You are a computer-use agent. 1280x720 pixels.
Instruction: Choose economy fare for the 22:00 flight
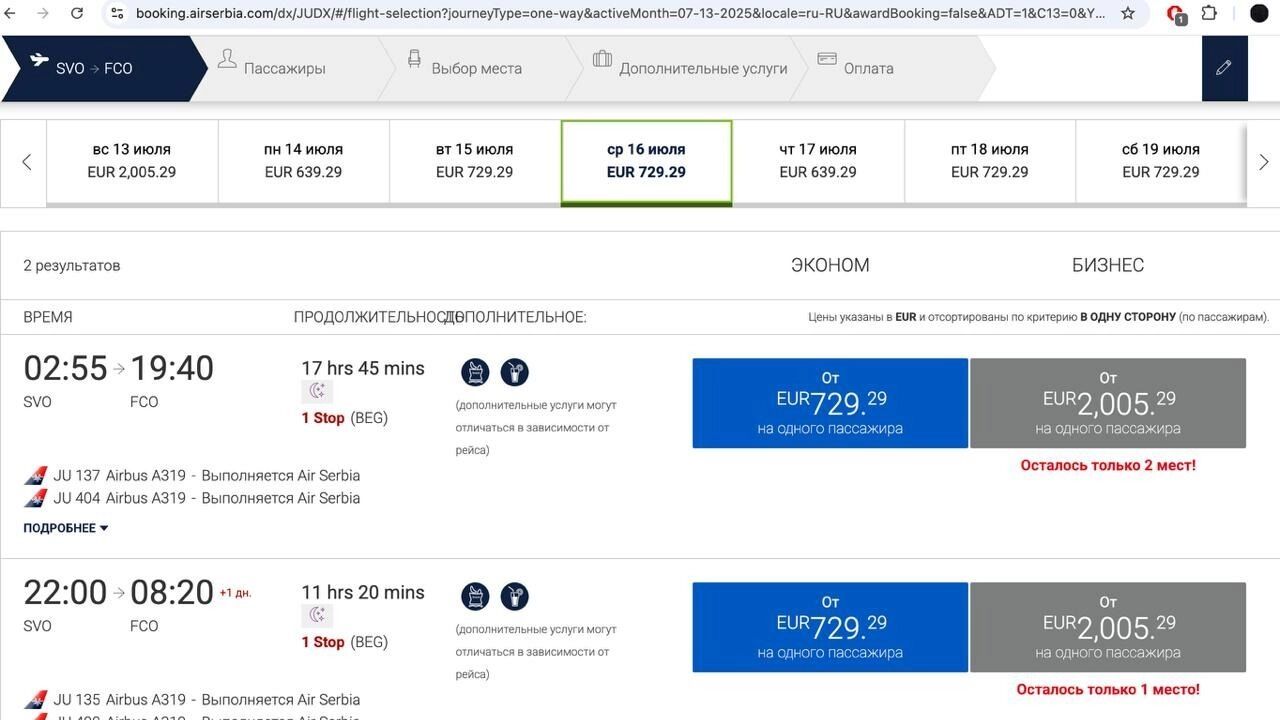pos(830,627)
